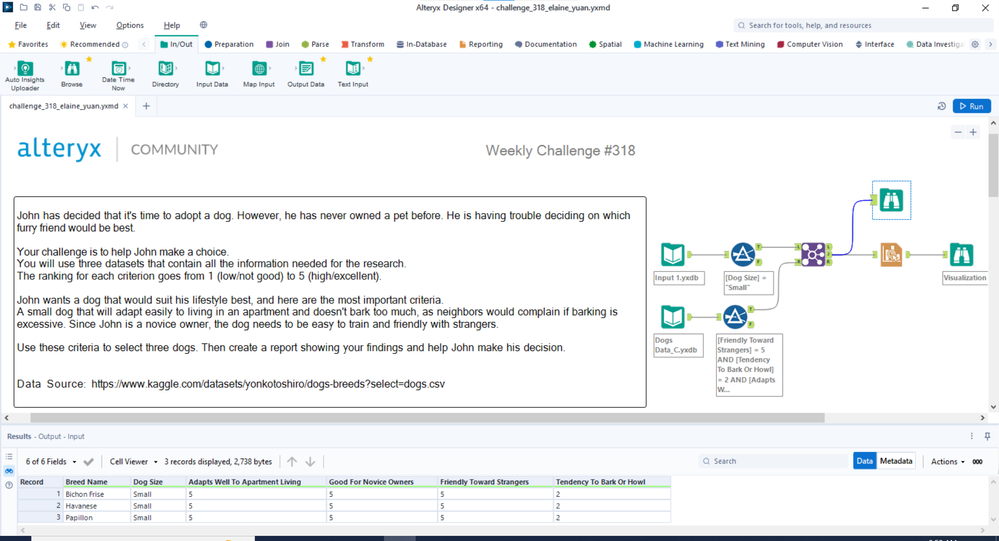Viewport: 999px width, 541px height.
Task: Open the File menu
Action: 21,25
